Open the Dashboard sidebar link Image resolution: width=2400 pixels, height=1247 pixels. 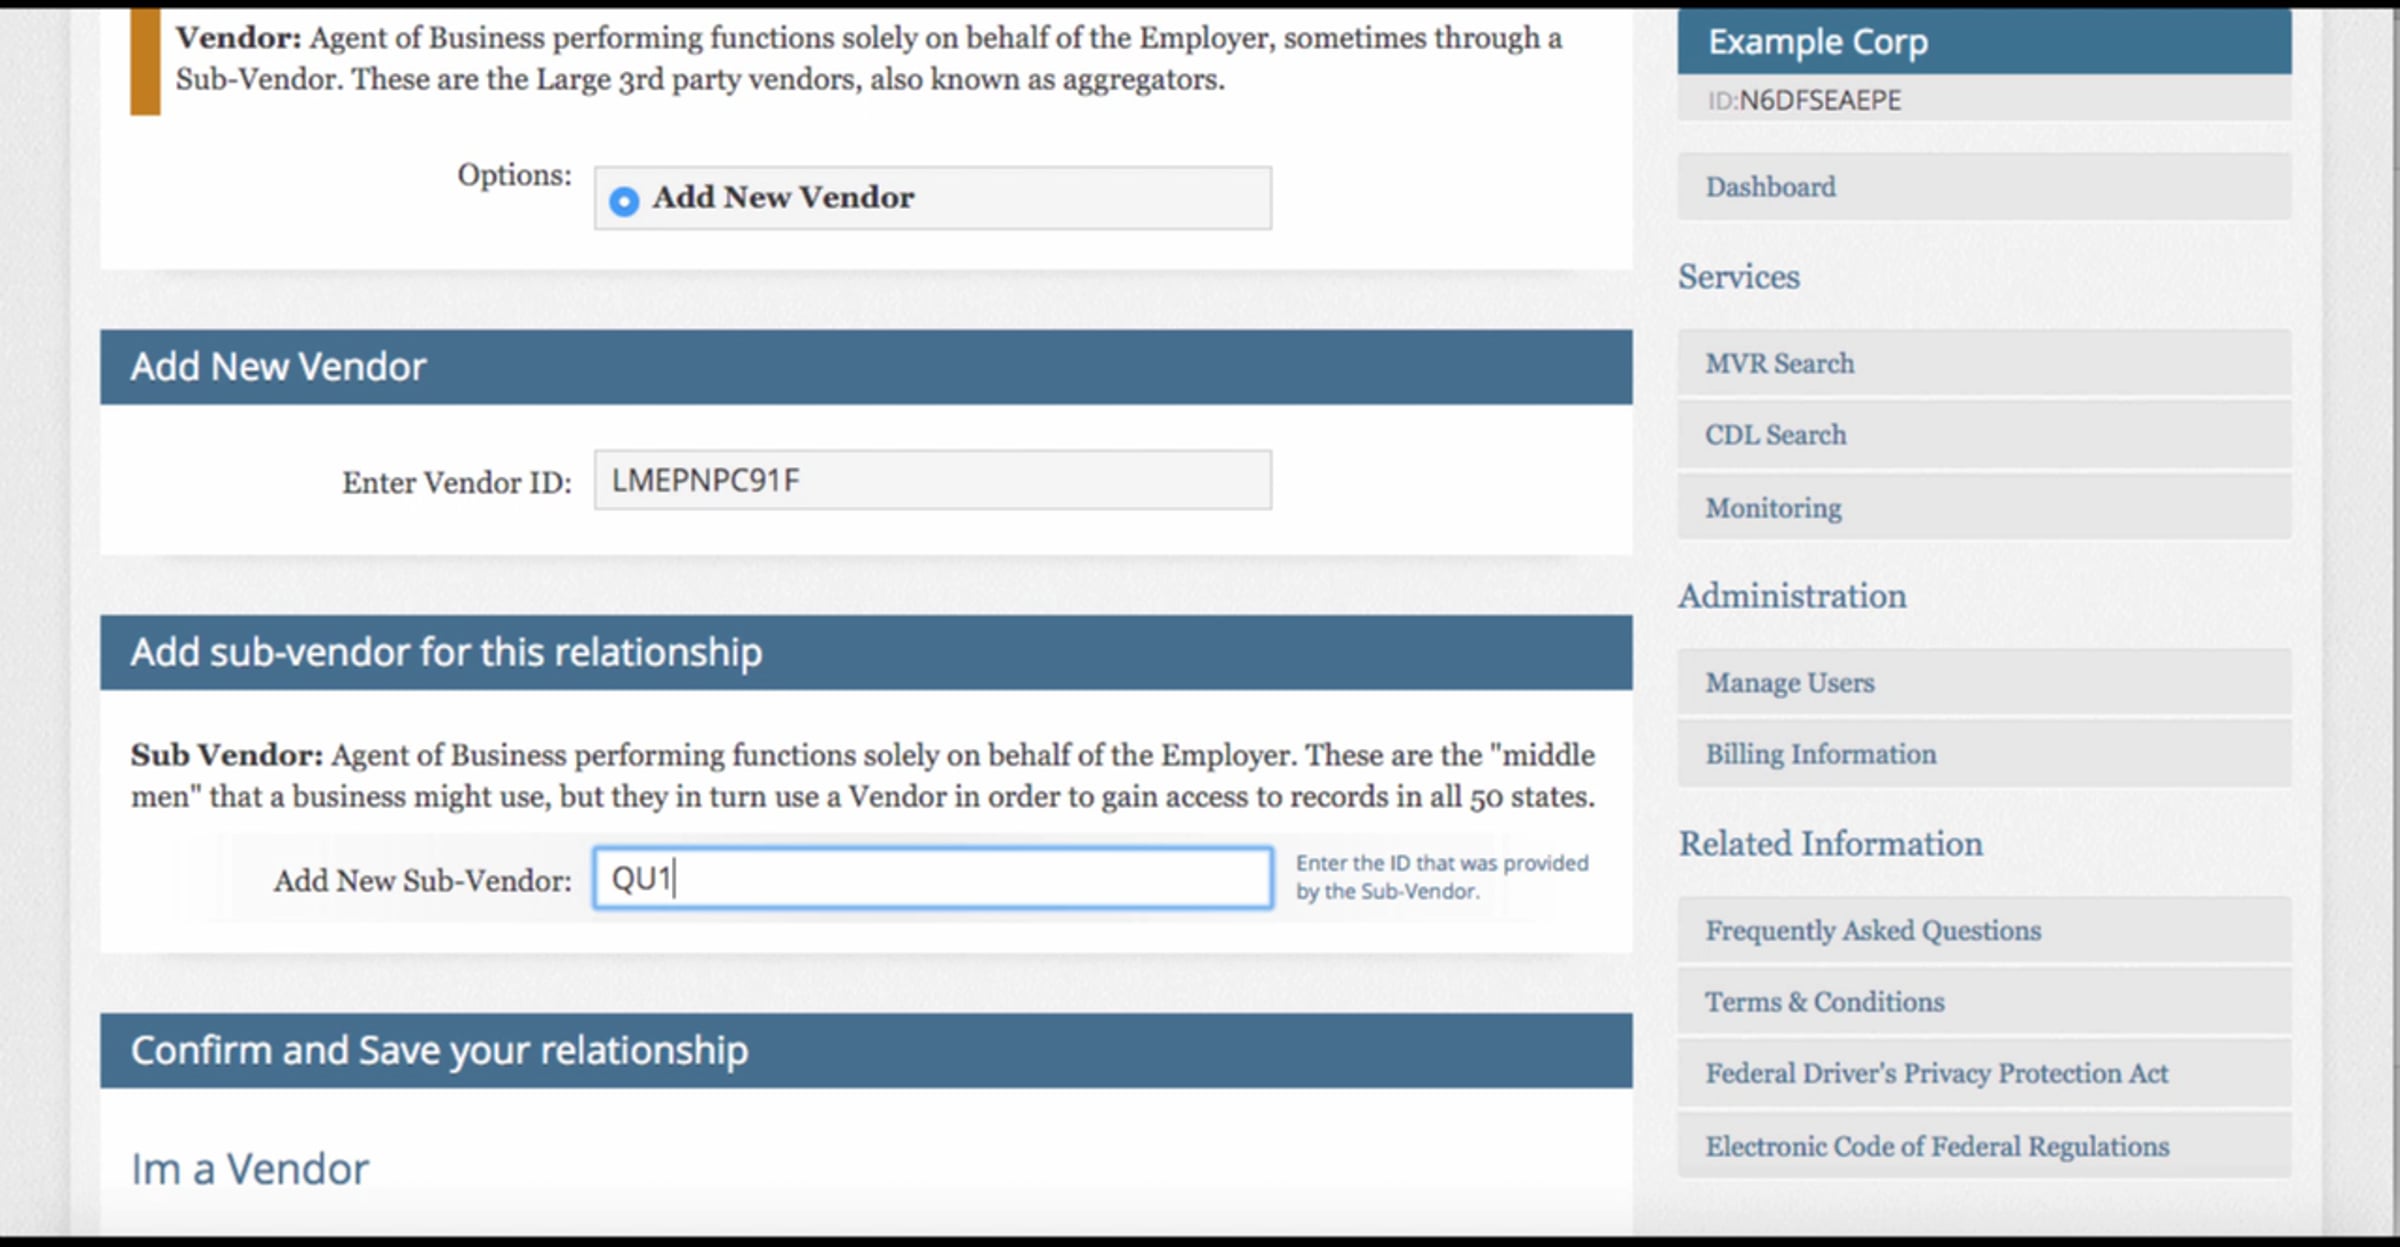point(1771,187)
